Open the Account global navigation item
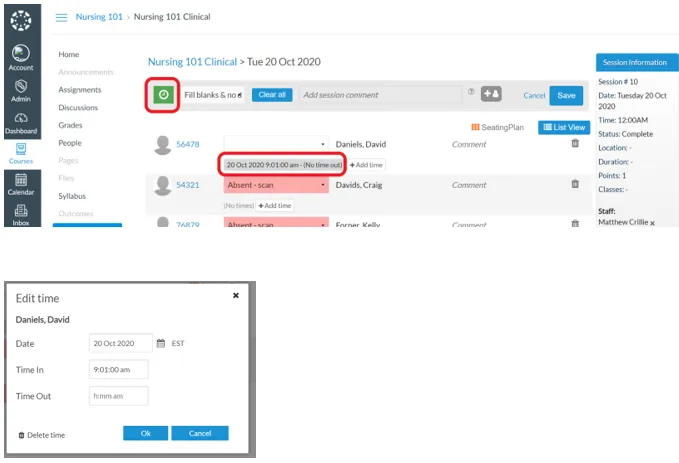The image size is (679, 463). (x=21, y=58)
